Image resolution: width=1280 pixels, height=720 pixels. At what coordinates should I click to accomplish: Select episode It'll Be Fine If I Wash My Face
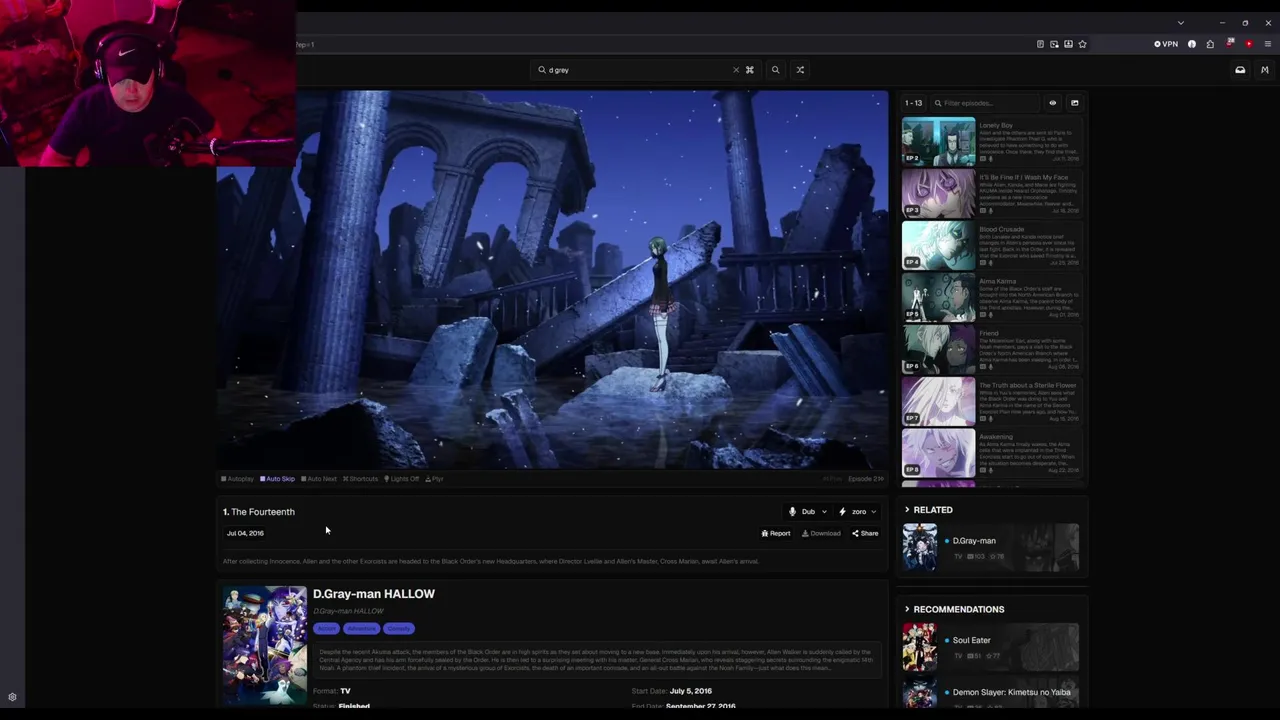[991, 193]
